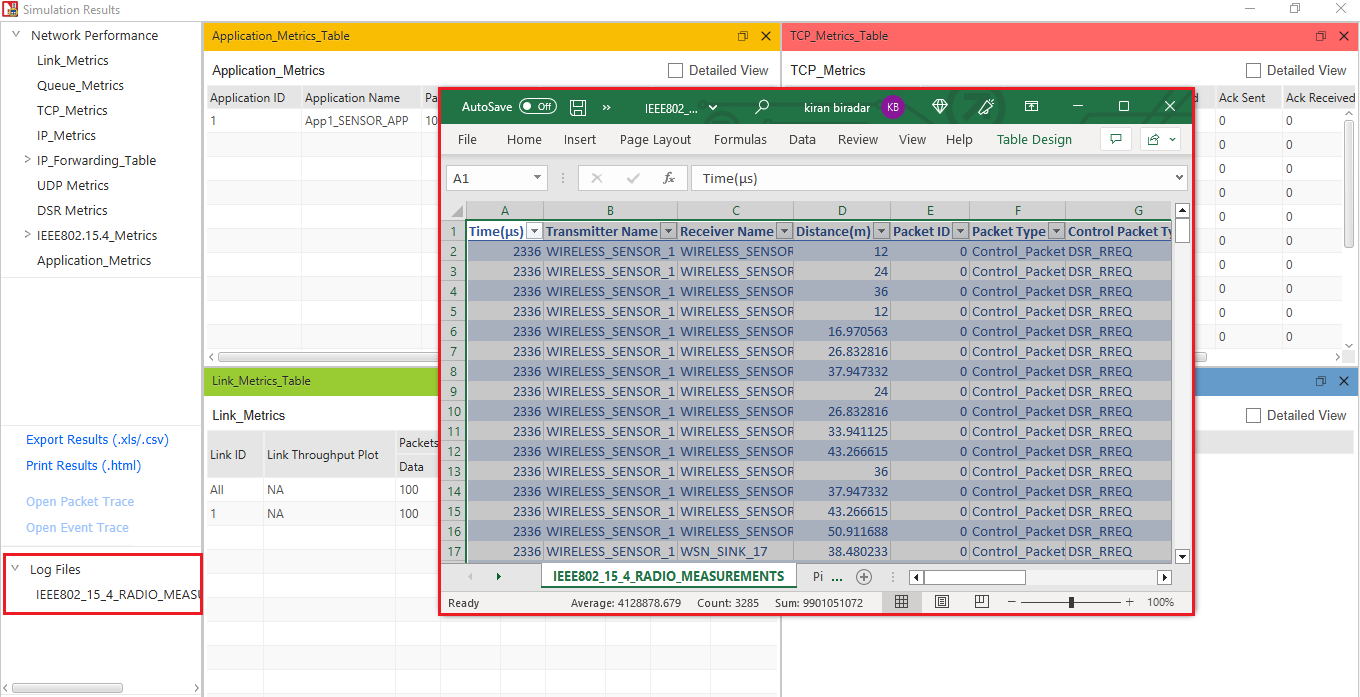Click zoom in plus in status bar
1360x697 pixels.
click(1129, 602)
